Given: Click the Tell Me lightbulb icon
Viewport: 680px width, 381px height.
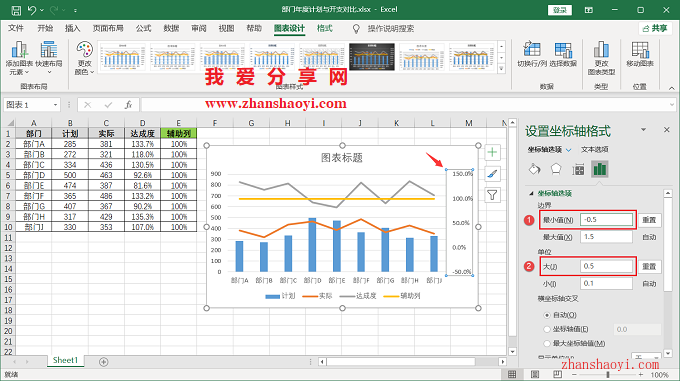Looking at the screenshot, I should (x=356, y=29).
